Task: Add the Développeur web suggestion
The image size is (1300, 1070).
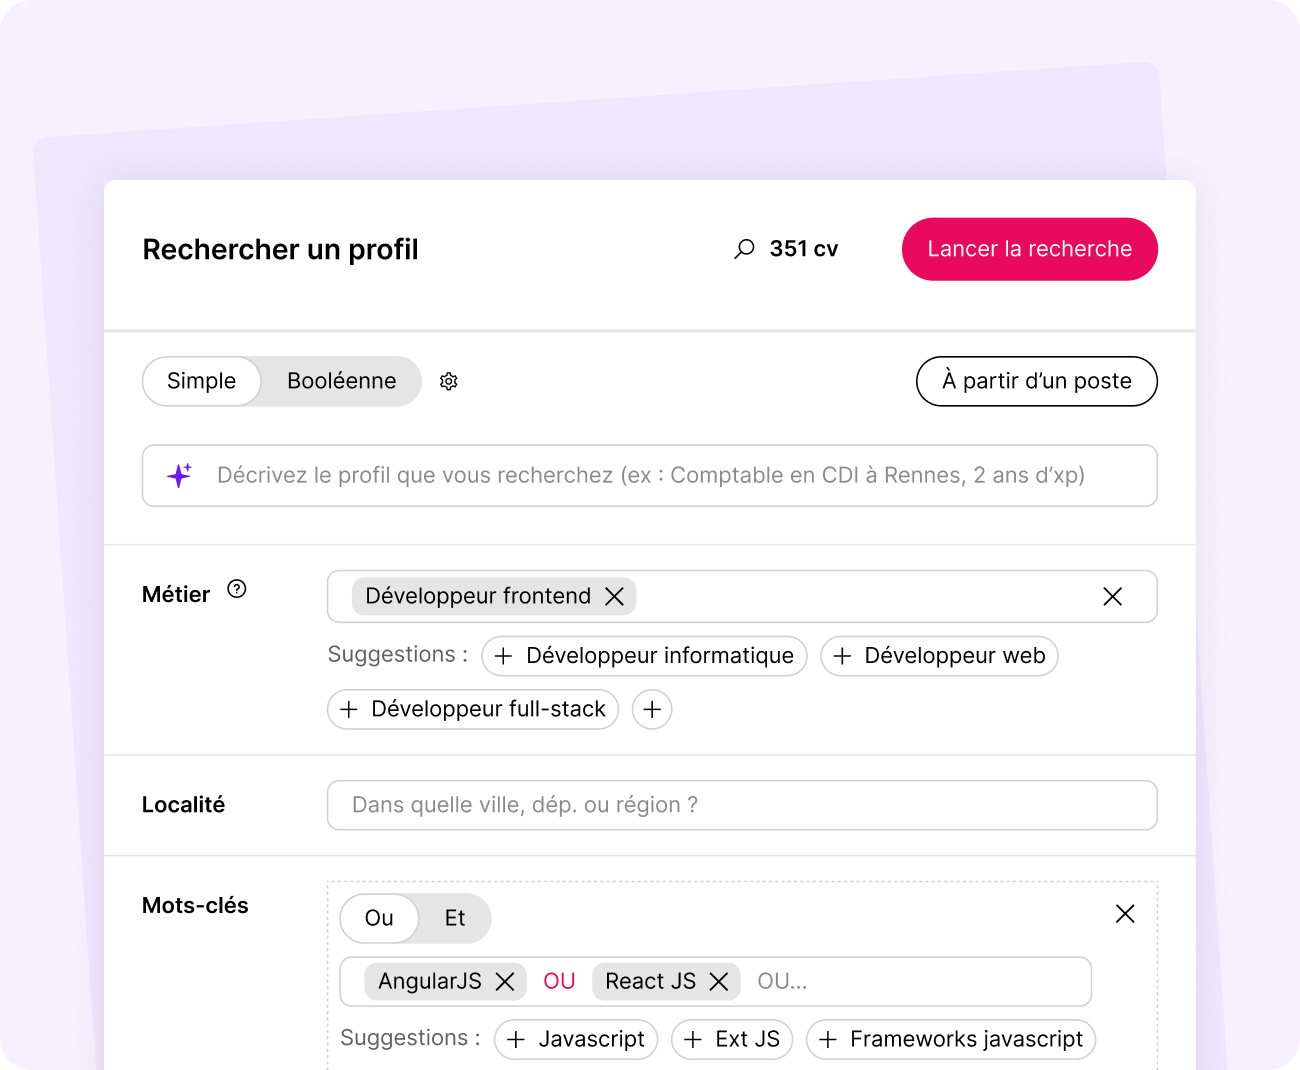Action: click(939, 656)
